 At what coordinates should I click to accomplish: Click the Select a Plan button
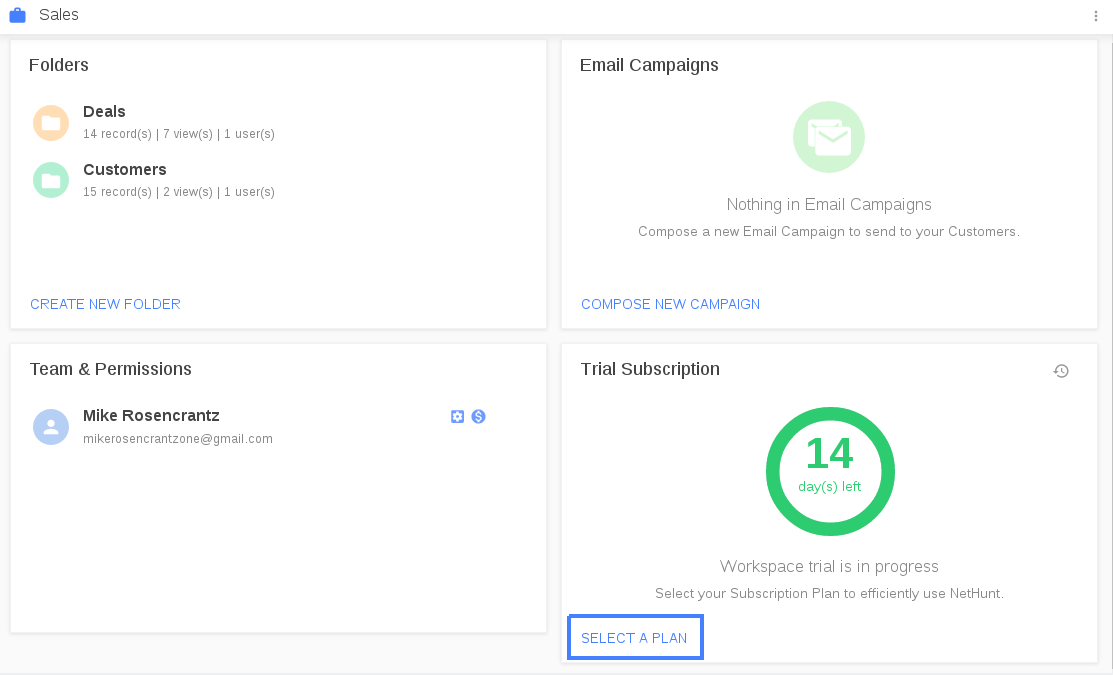pos(635,637)
